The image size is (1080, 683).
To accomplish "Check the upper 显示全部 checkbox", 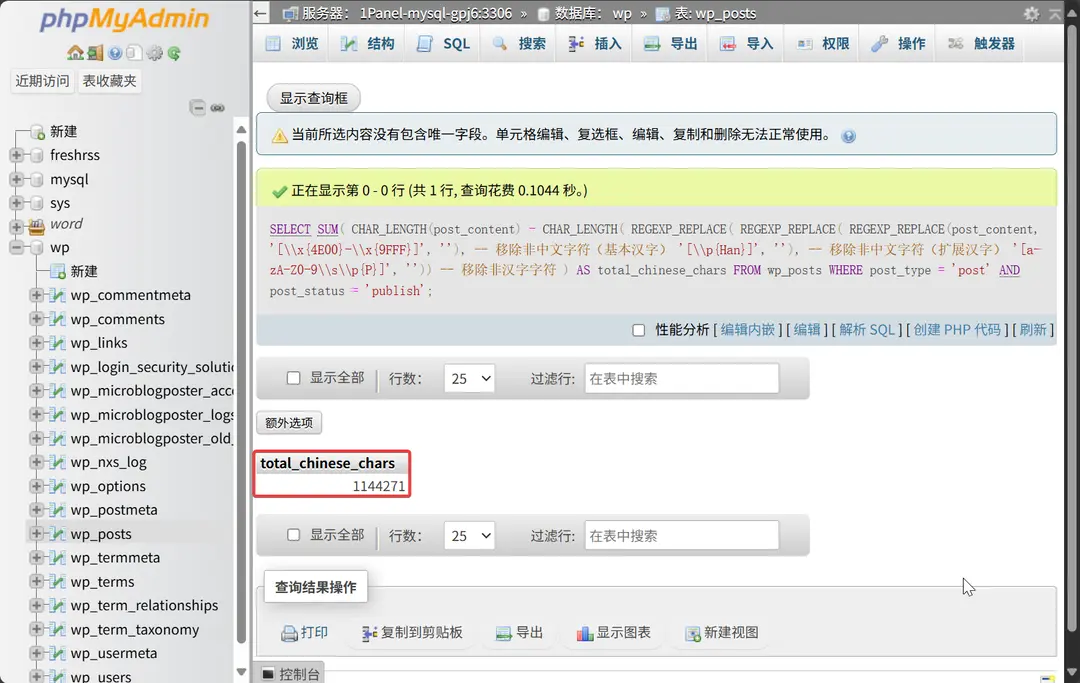I will 294,378.
